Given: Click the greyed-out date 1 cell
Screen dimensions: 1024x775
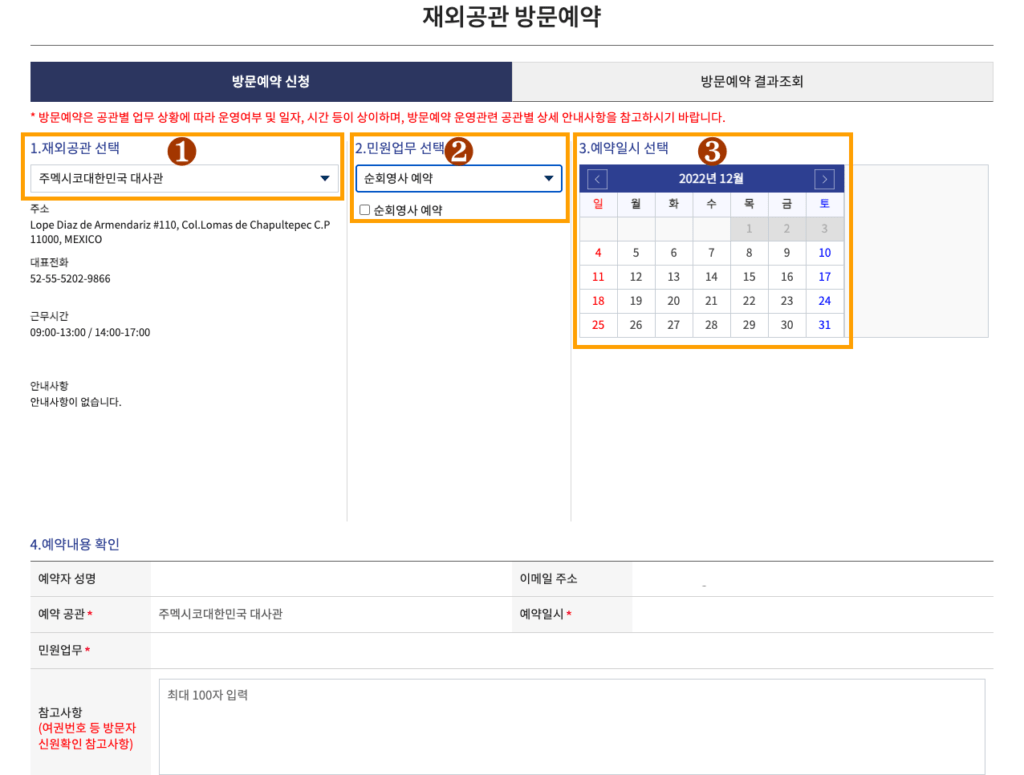Looking at the screenshot, I should (x=749, y=229).
